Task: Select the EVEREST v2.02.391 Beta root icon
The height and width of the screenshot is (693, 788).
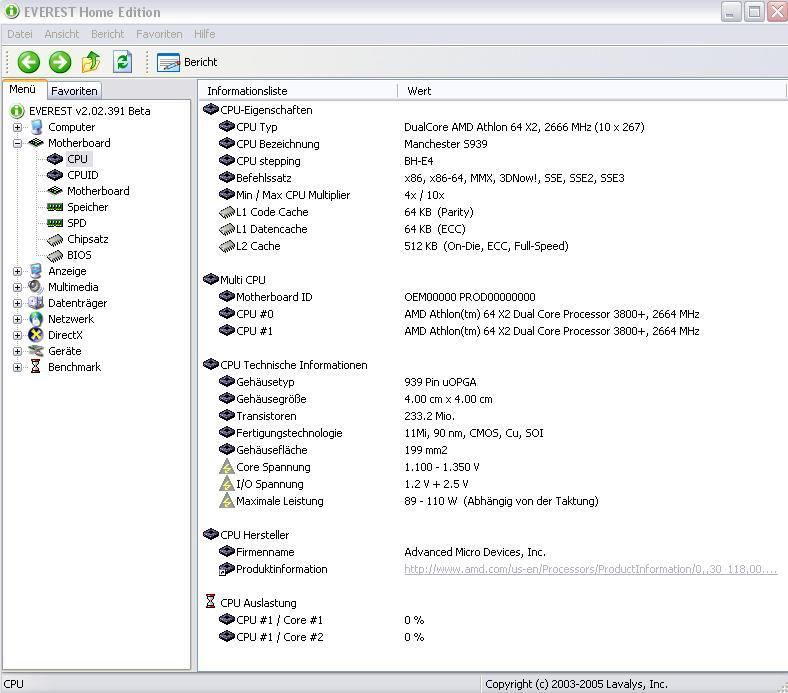Action: point(17,111)
